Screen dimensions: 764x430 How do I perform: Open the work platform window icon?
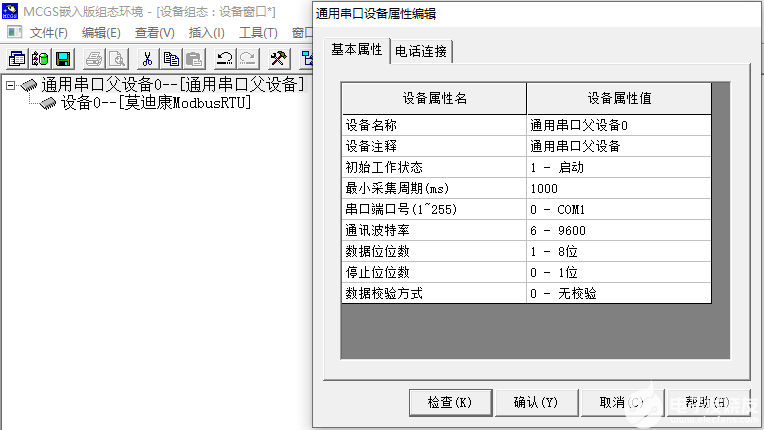tap(17, 59)
